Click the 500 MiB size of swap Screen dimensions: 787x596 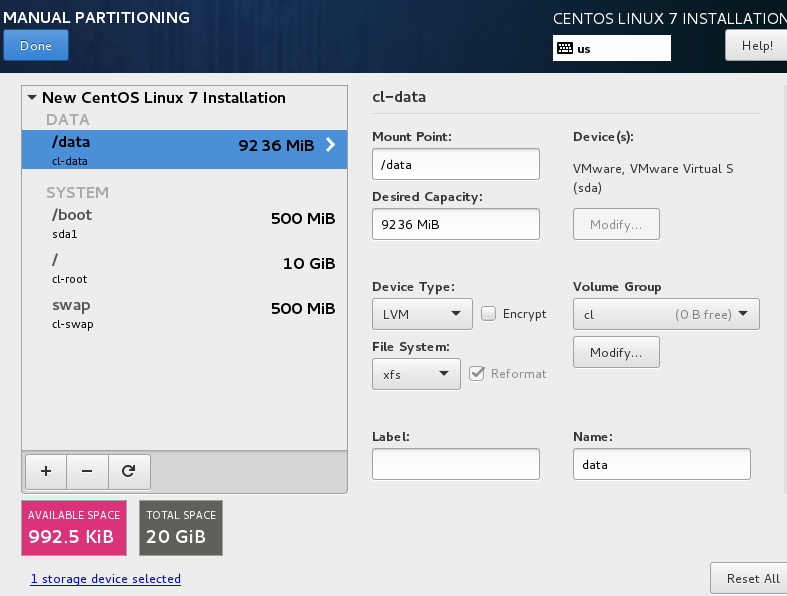tap(303, 308)
